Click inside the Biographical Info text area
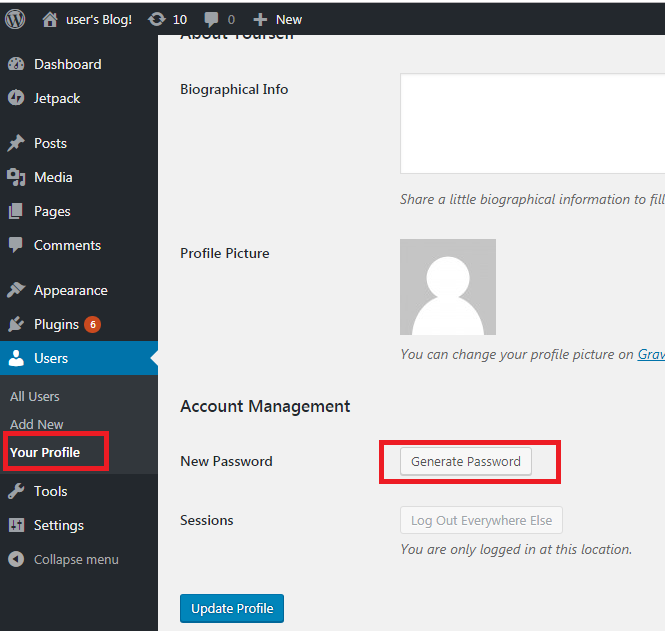The width and height of the screenshot is (665, 631). [x=532, y=123]
